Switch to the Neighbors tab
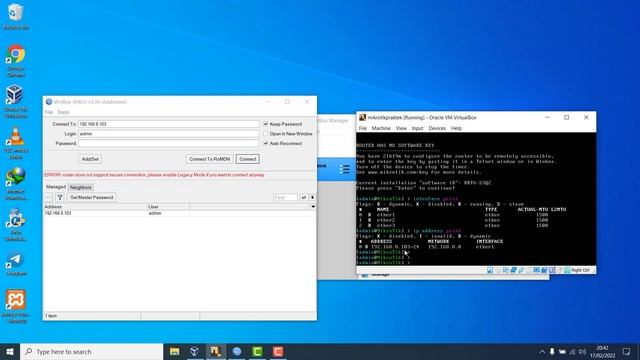The height and width of the screenshot is (360, 640). tap(80, 187)
